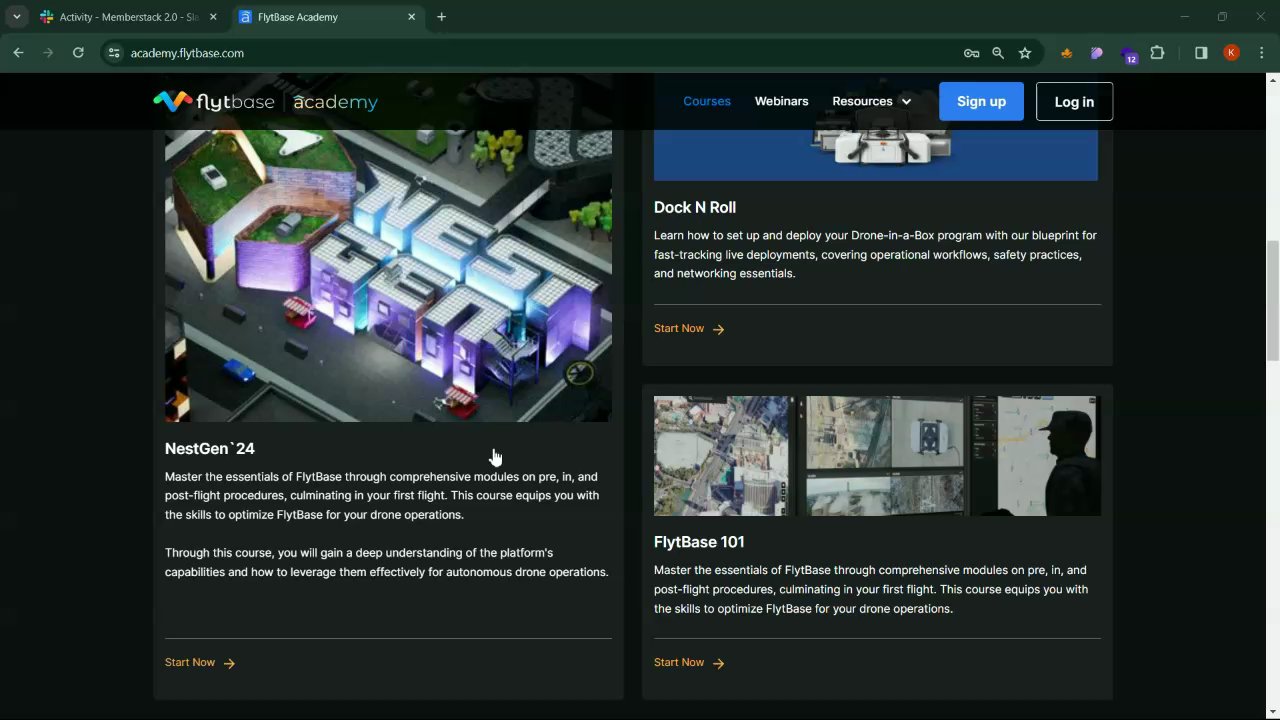Switch to the Activity - Memberstack 2.0 Slack tab
This screenshot has width=1280, height=720.
[x=127, y=17]
